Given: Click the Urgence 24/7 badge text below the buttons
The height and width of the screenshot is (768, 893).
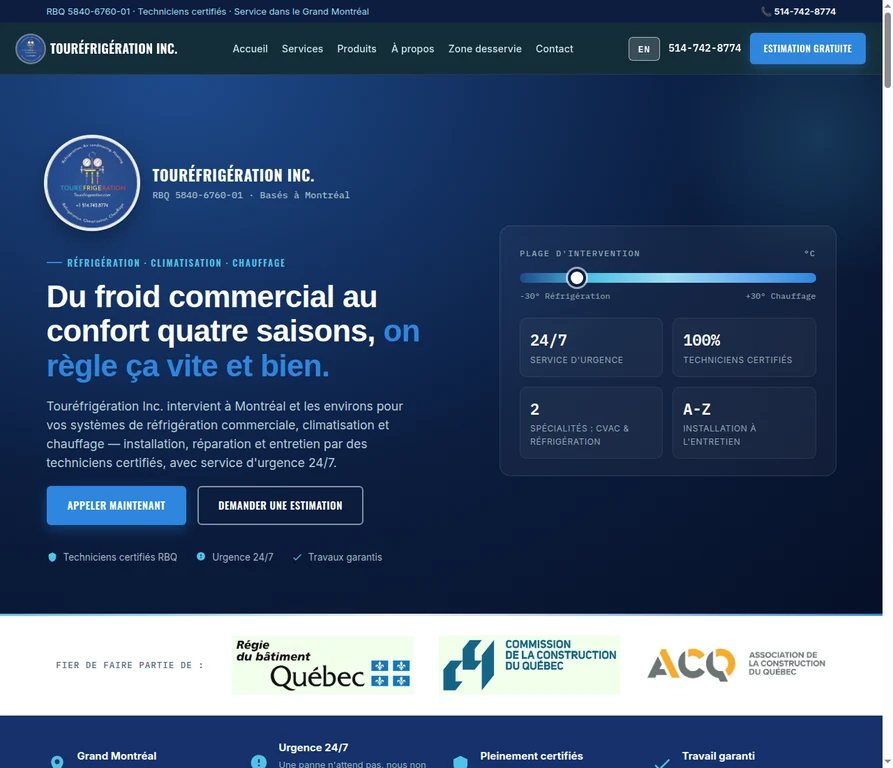Looking at the screenshot, I should 243,557.
